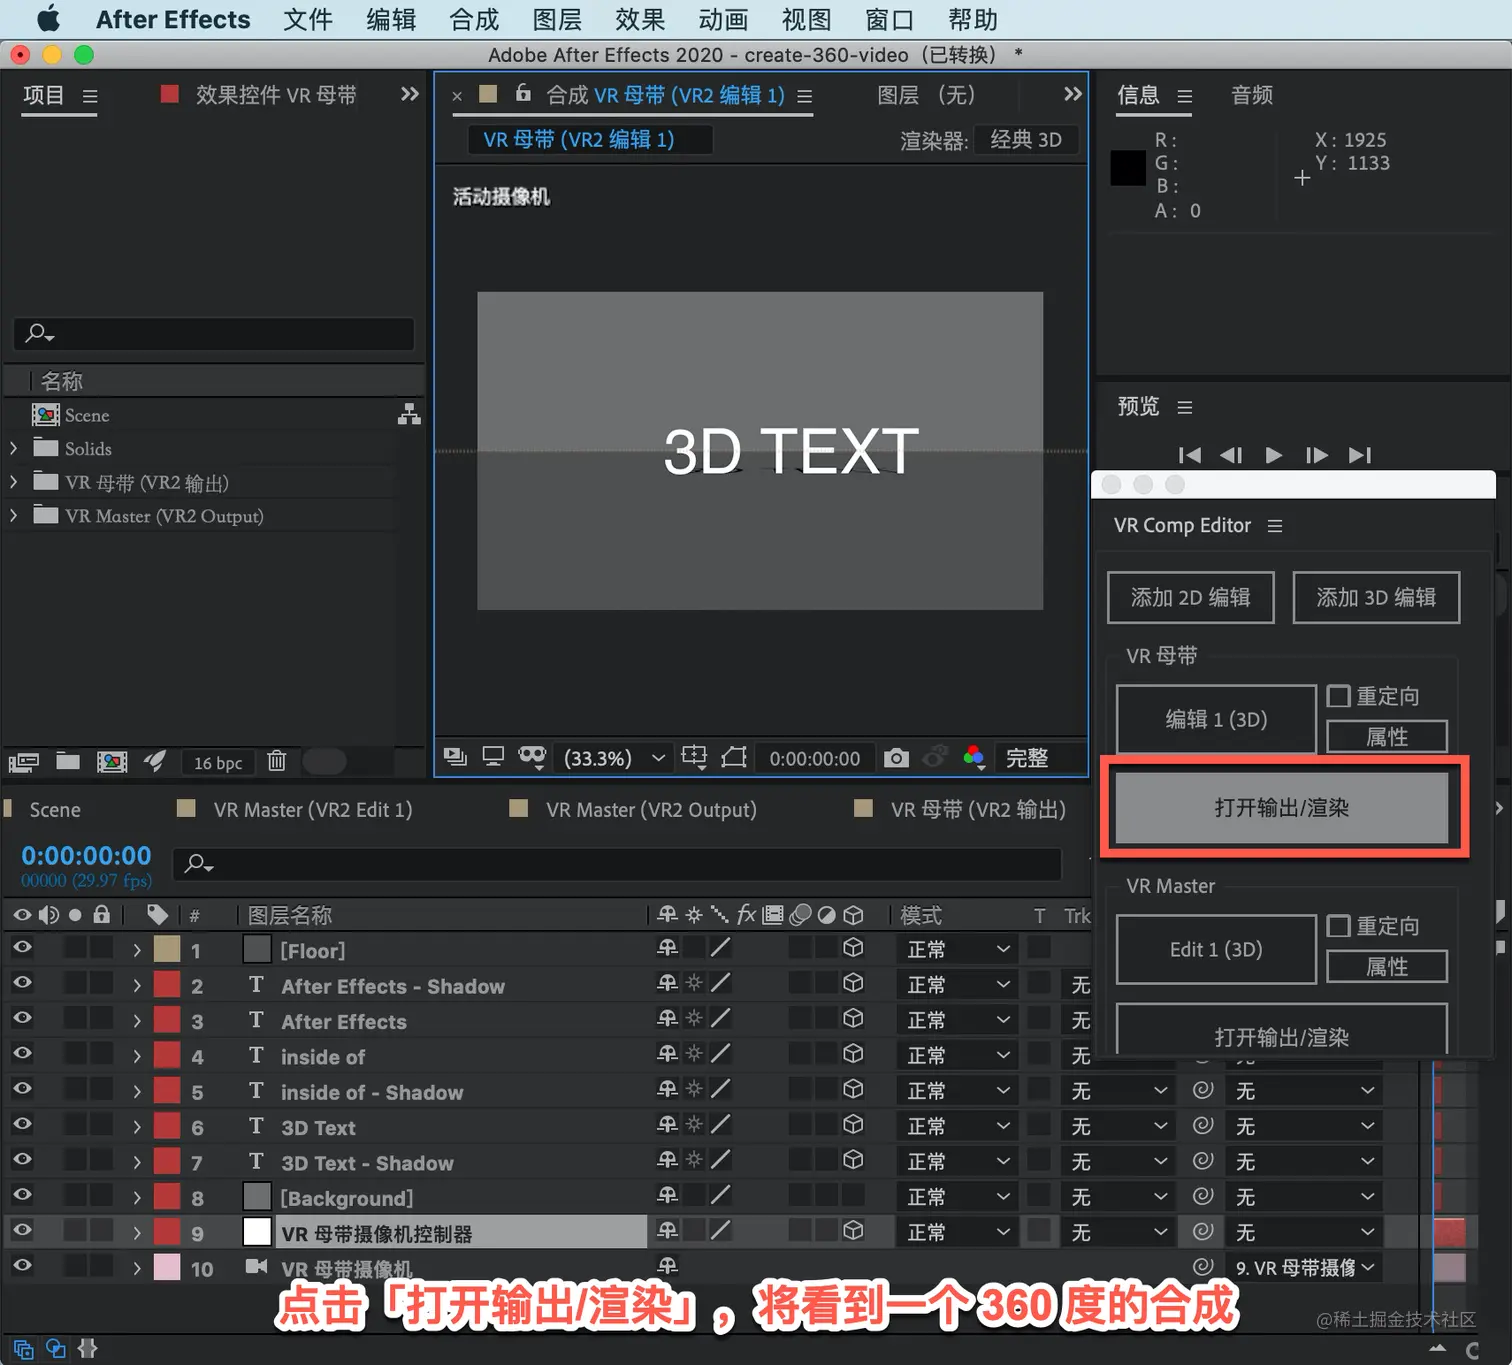This screenshot has height=1365, width=1512.
Task: Open the parent dropdown for layer 10
Action: (1305, 1268)
